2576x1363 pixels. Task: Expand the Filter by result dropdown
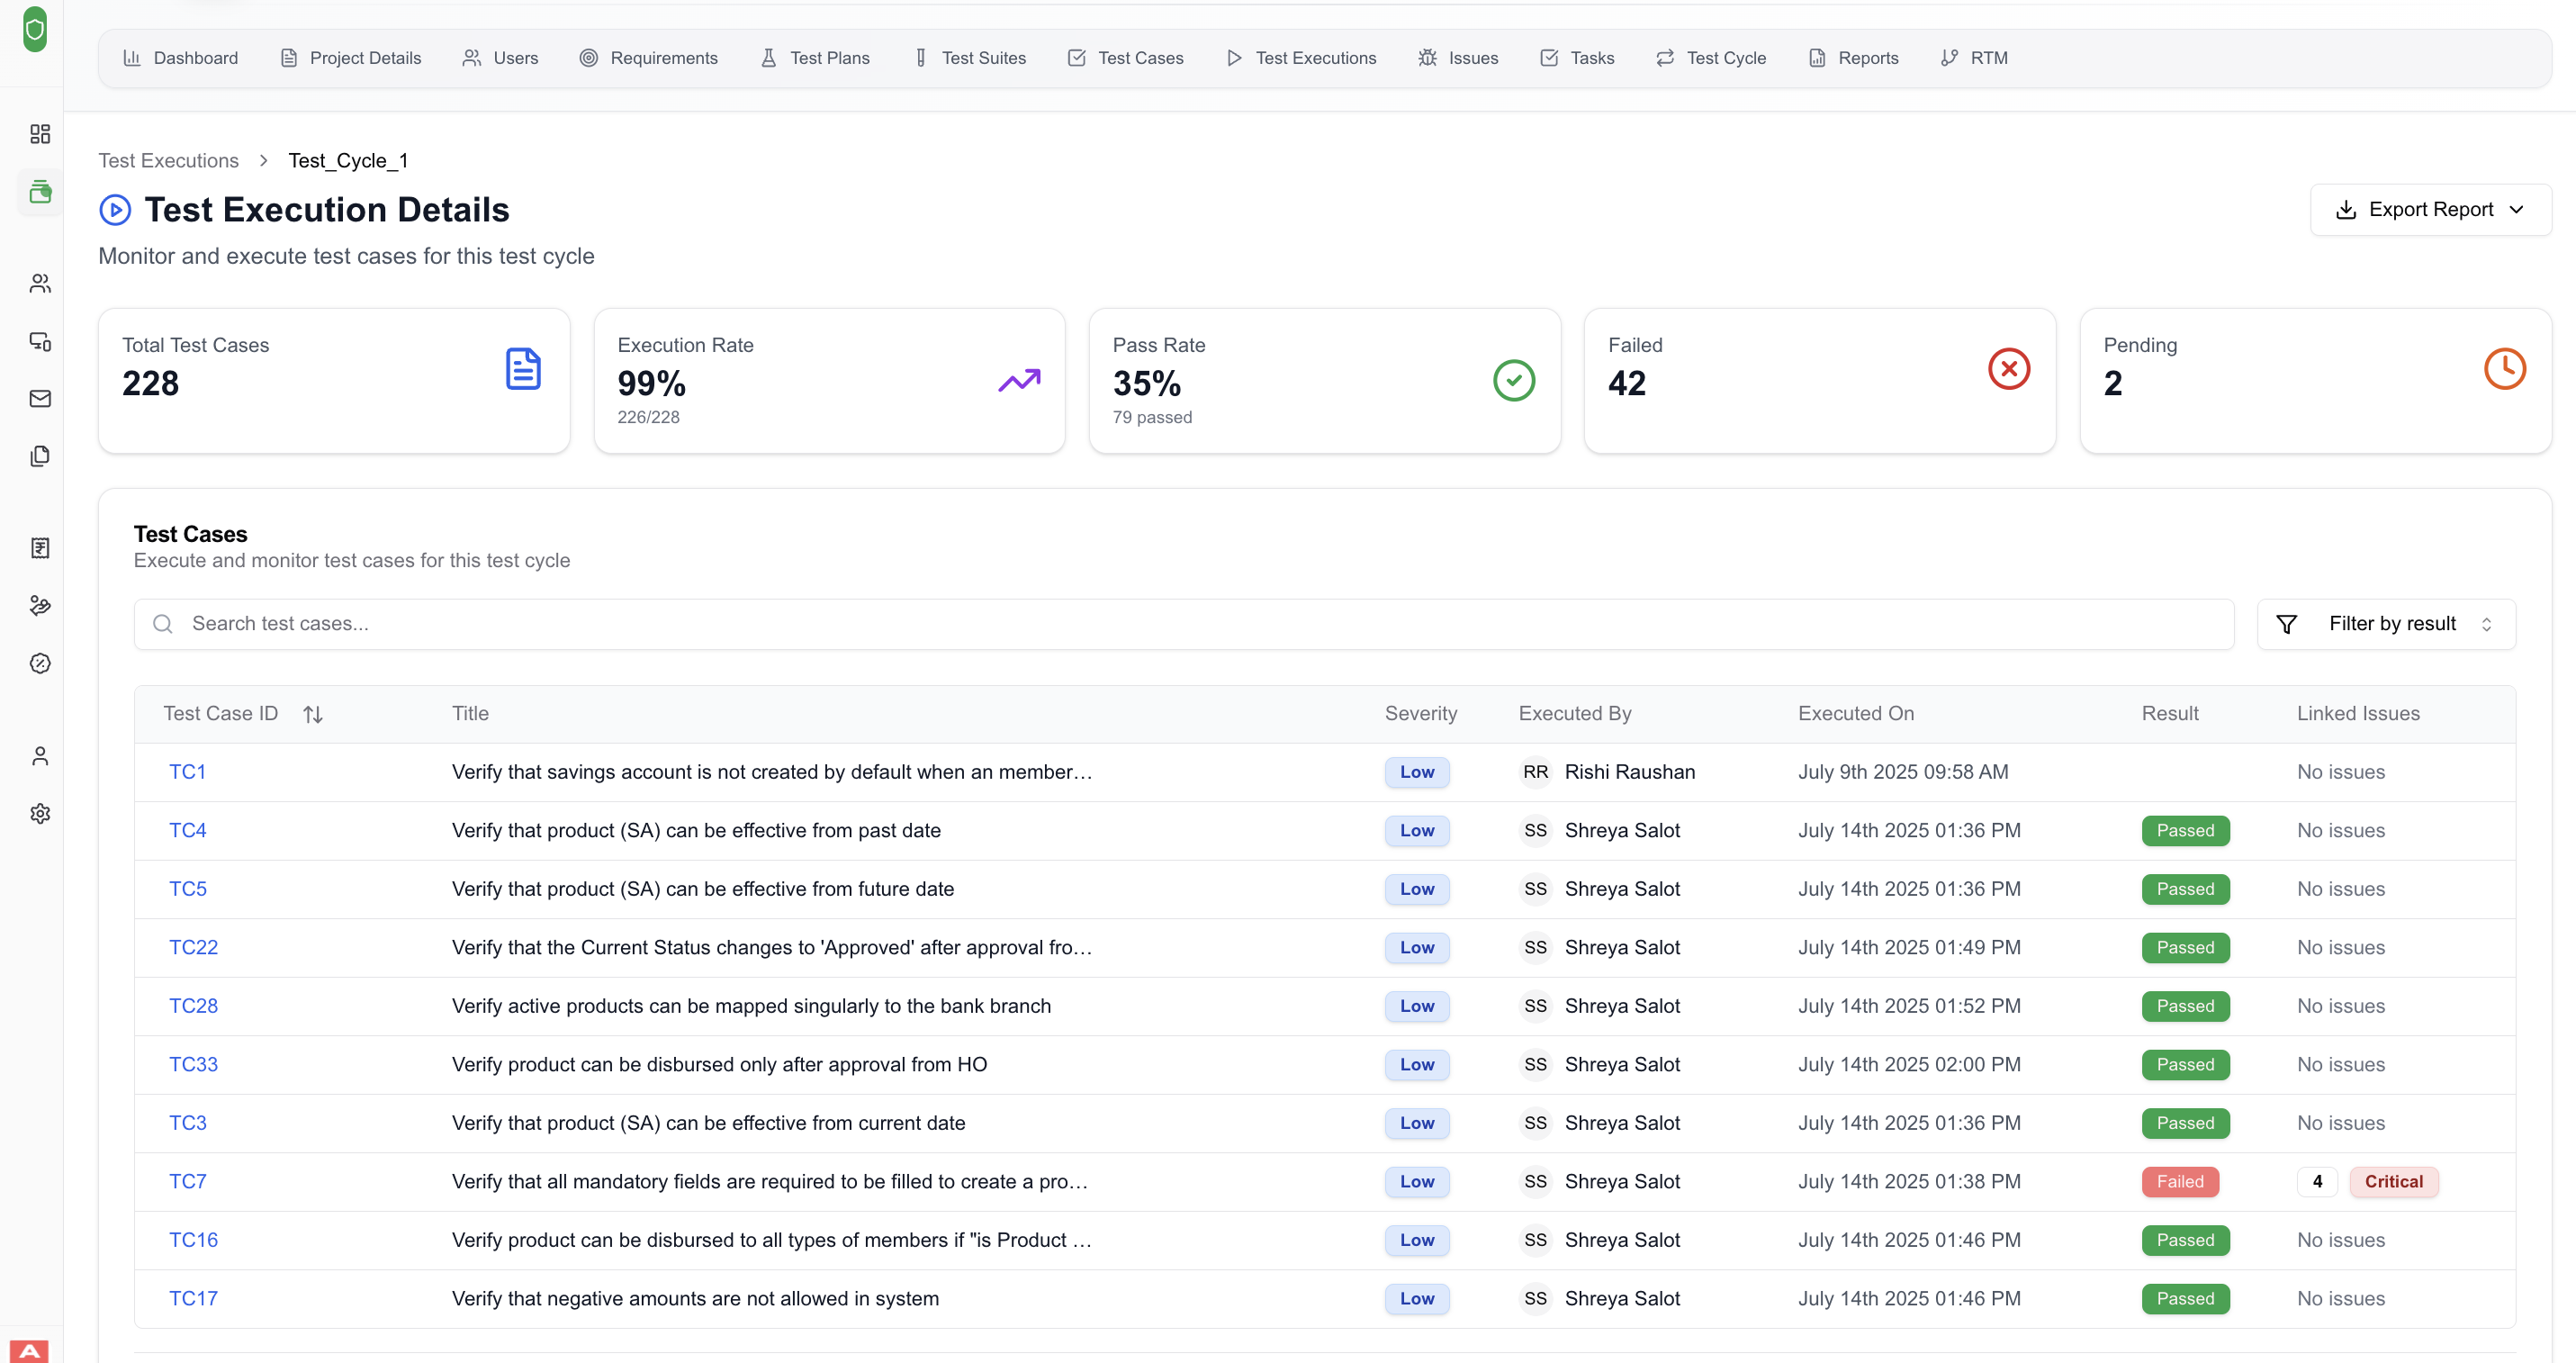2386,624
